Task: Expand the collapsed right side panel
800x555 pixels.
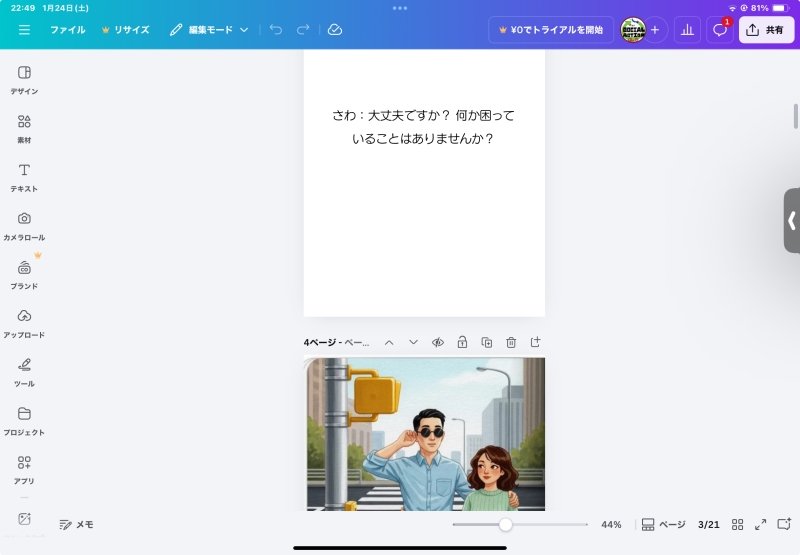Action: pyautogui.click(x=791, y=220)
